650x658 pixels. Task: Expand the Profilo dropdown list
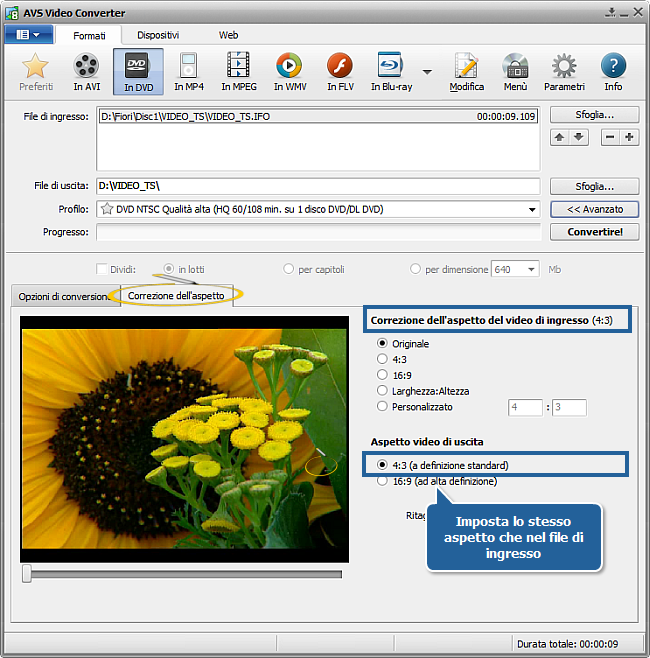(532, 210)
